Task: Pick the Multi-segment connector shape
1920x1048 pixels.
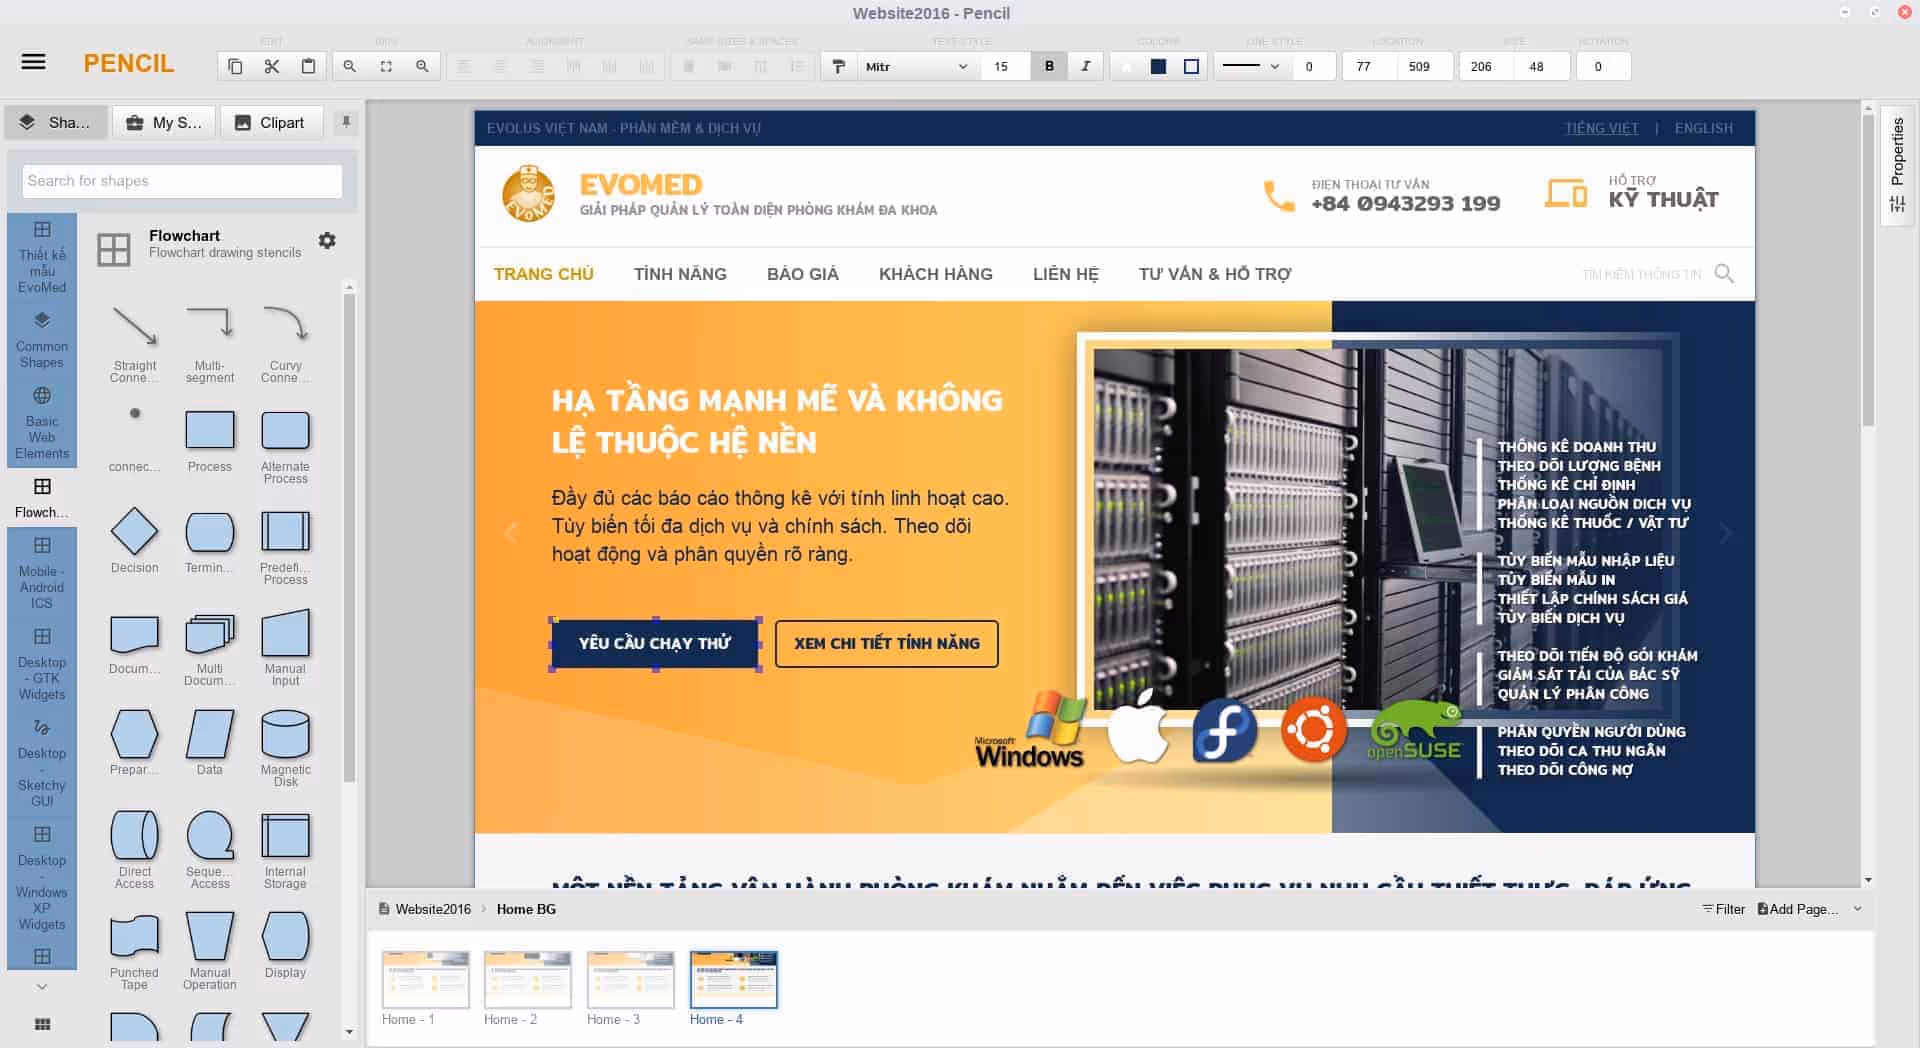Action: pos(210,343)
